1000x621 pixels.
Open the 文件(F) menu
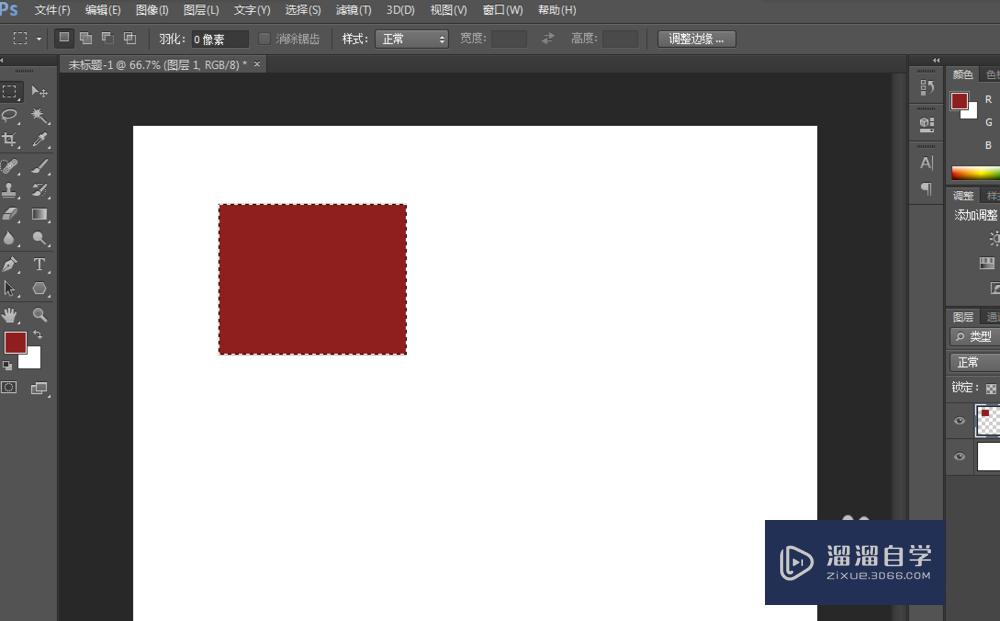[52, 10]
